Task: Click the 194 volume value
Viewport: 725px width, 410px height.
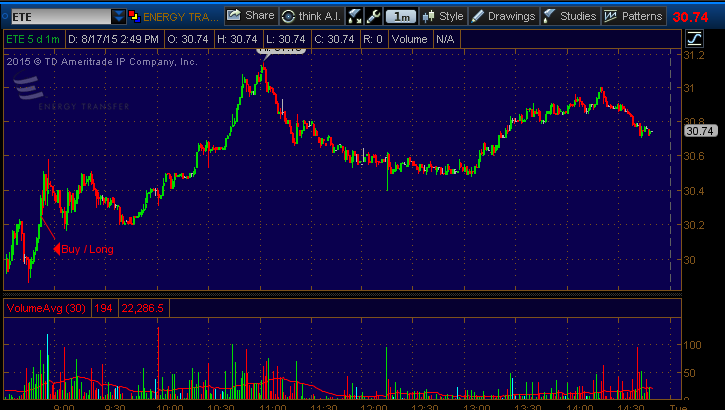Action: pyautogui.click(x=104, y=308)
